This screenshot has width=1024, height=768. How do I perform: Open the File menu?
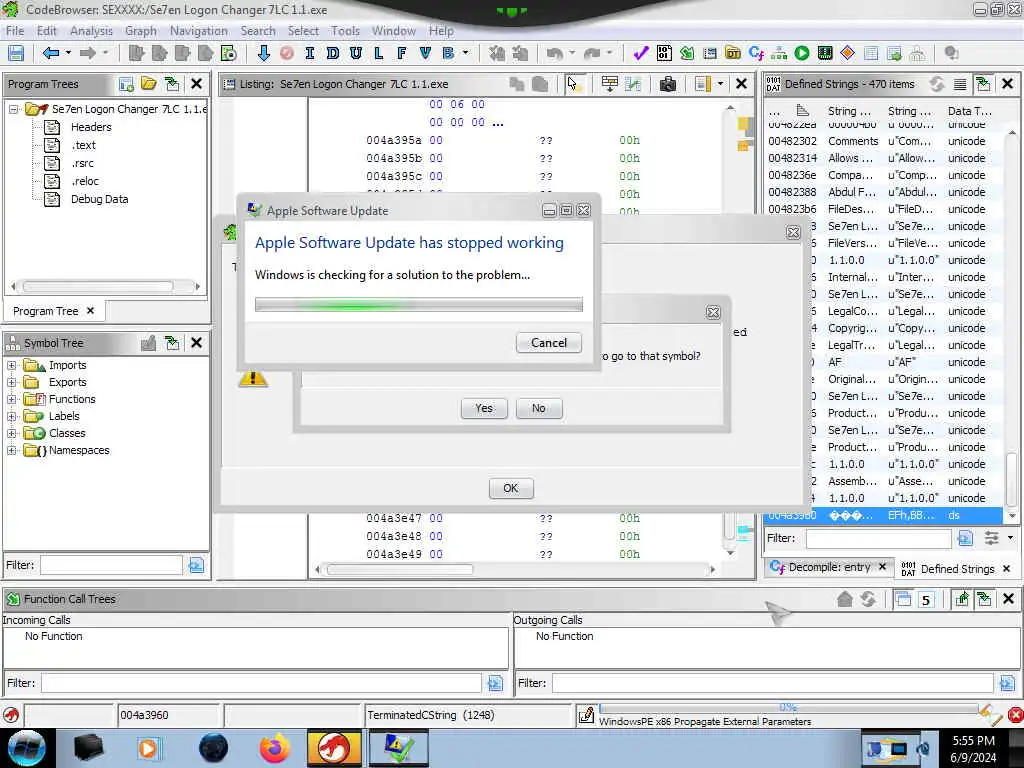pos(15,31)
